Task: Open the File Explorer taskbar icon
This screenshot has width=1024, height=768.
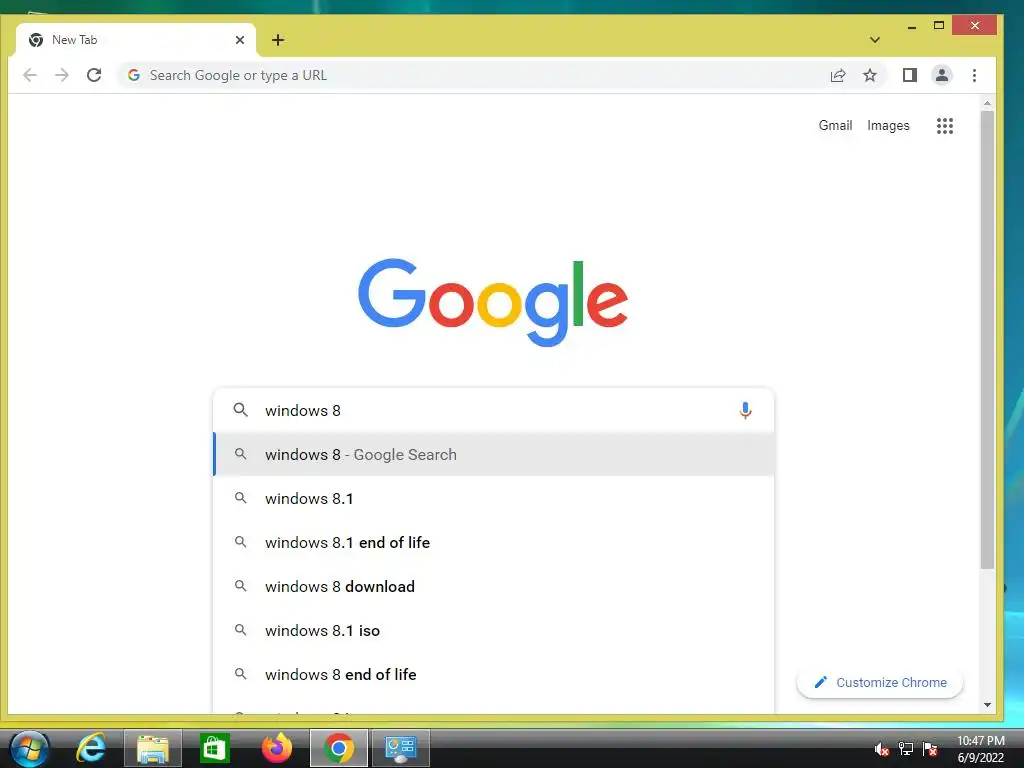Action: coord(153,748)
